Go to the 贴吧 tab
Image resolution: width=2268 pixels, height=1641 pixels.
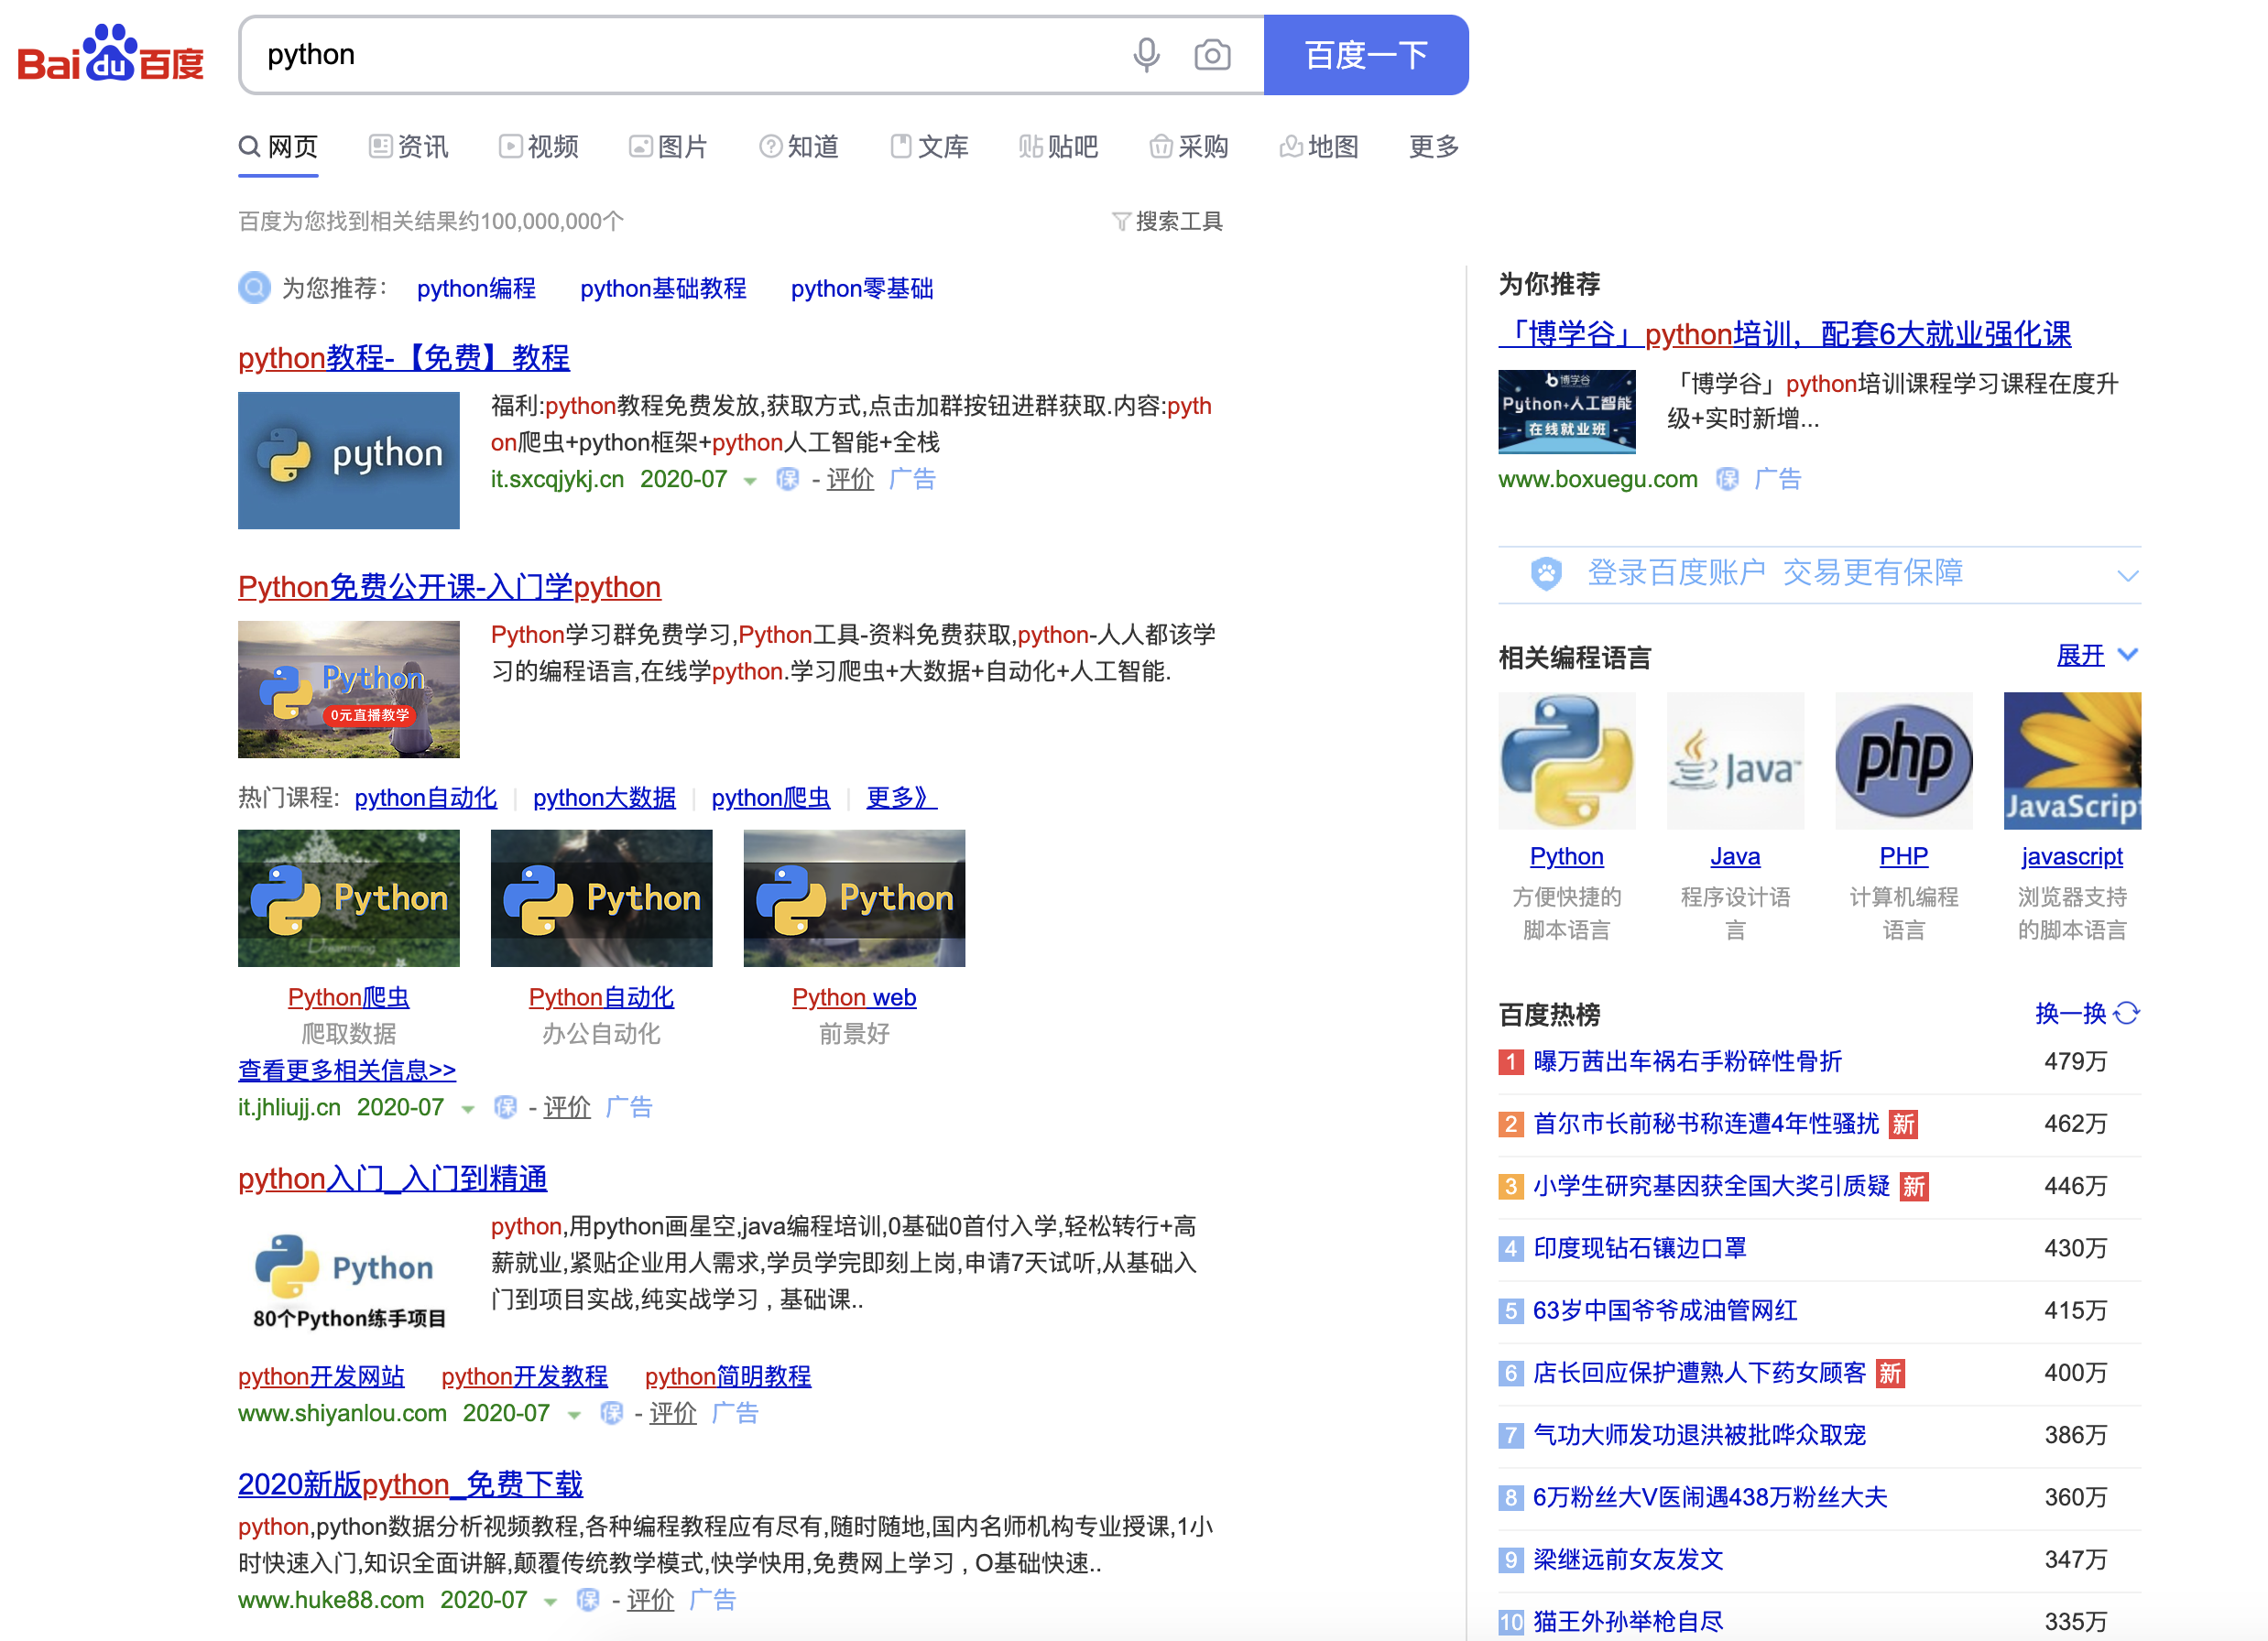click(1058, 147)
